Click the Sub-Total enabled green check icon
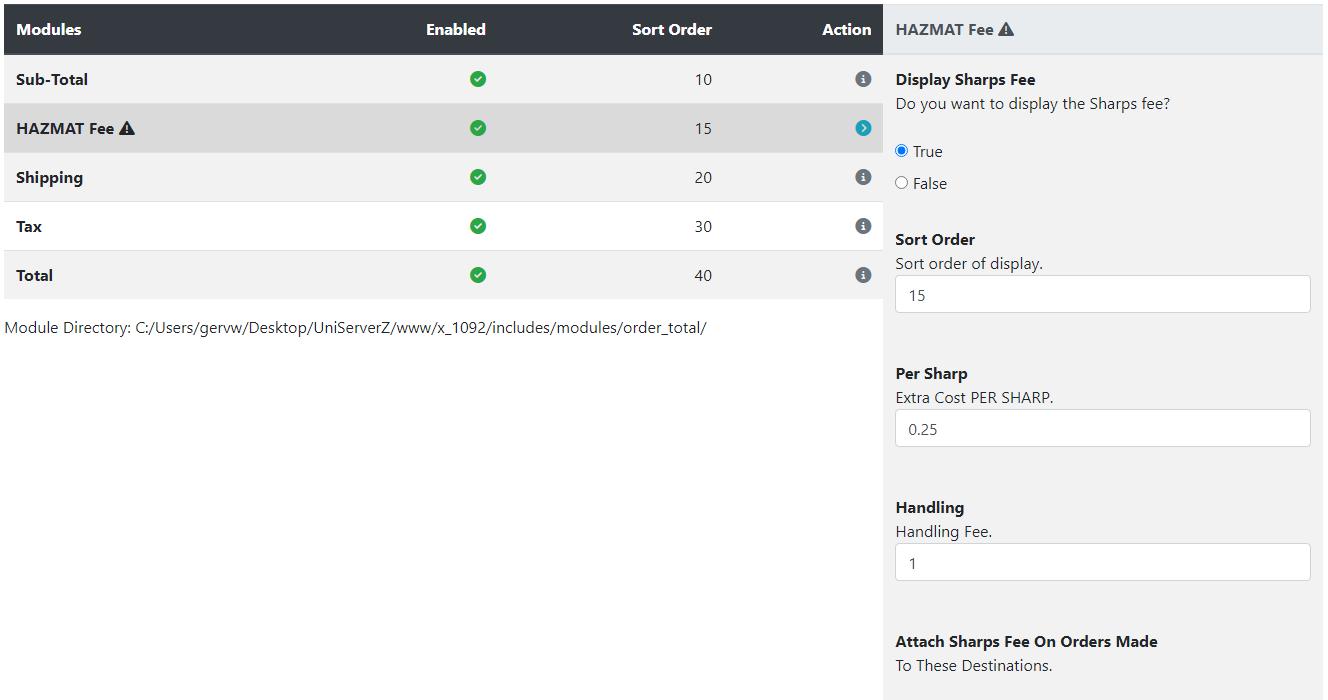1328x700 pixels. click(x=478, y=79)
